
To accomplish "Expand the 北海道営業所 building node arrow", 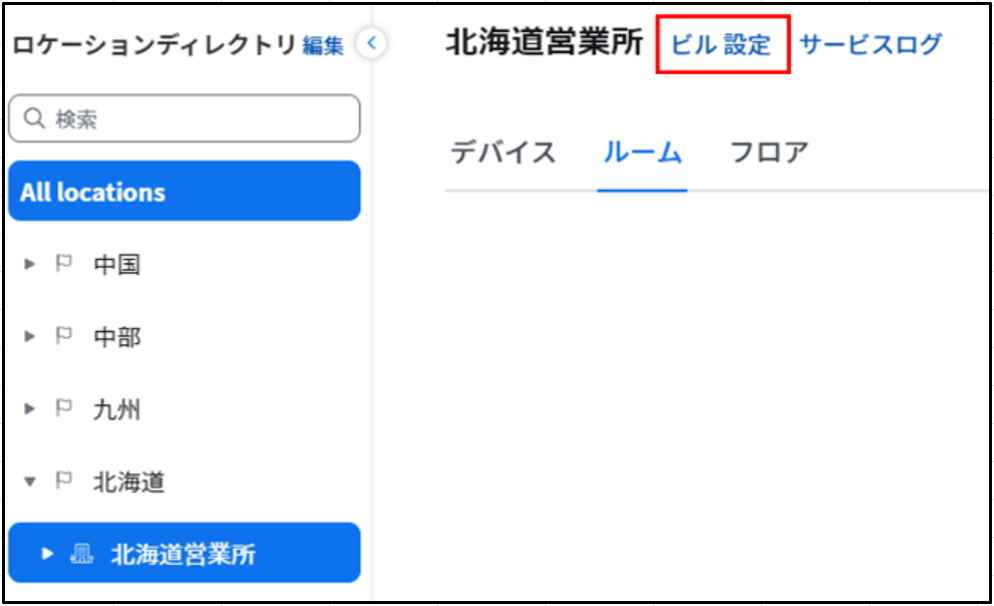I will point(47,553).
